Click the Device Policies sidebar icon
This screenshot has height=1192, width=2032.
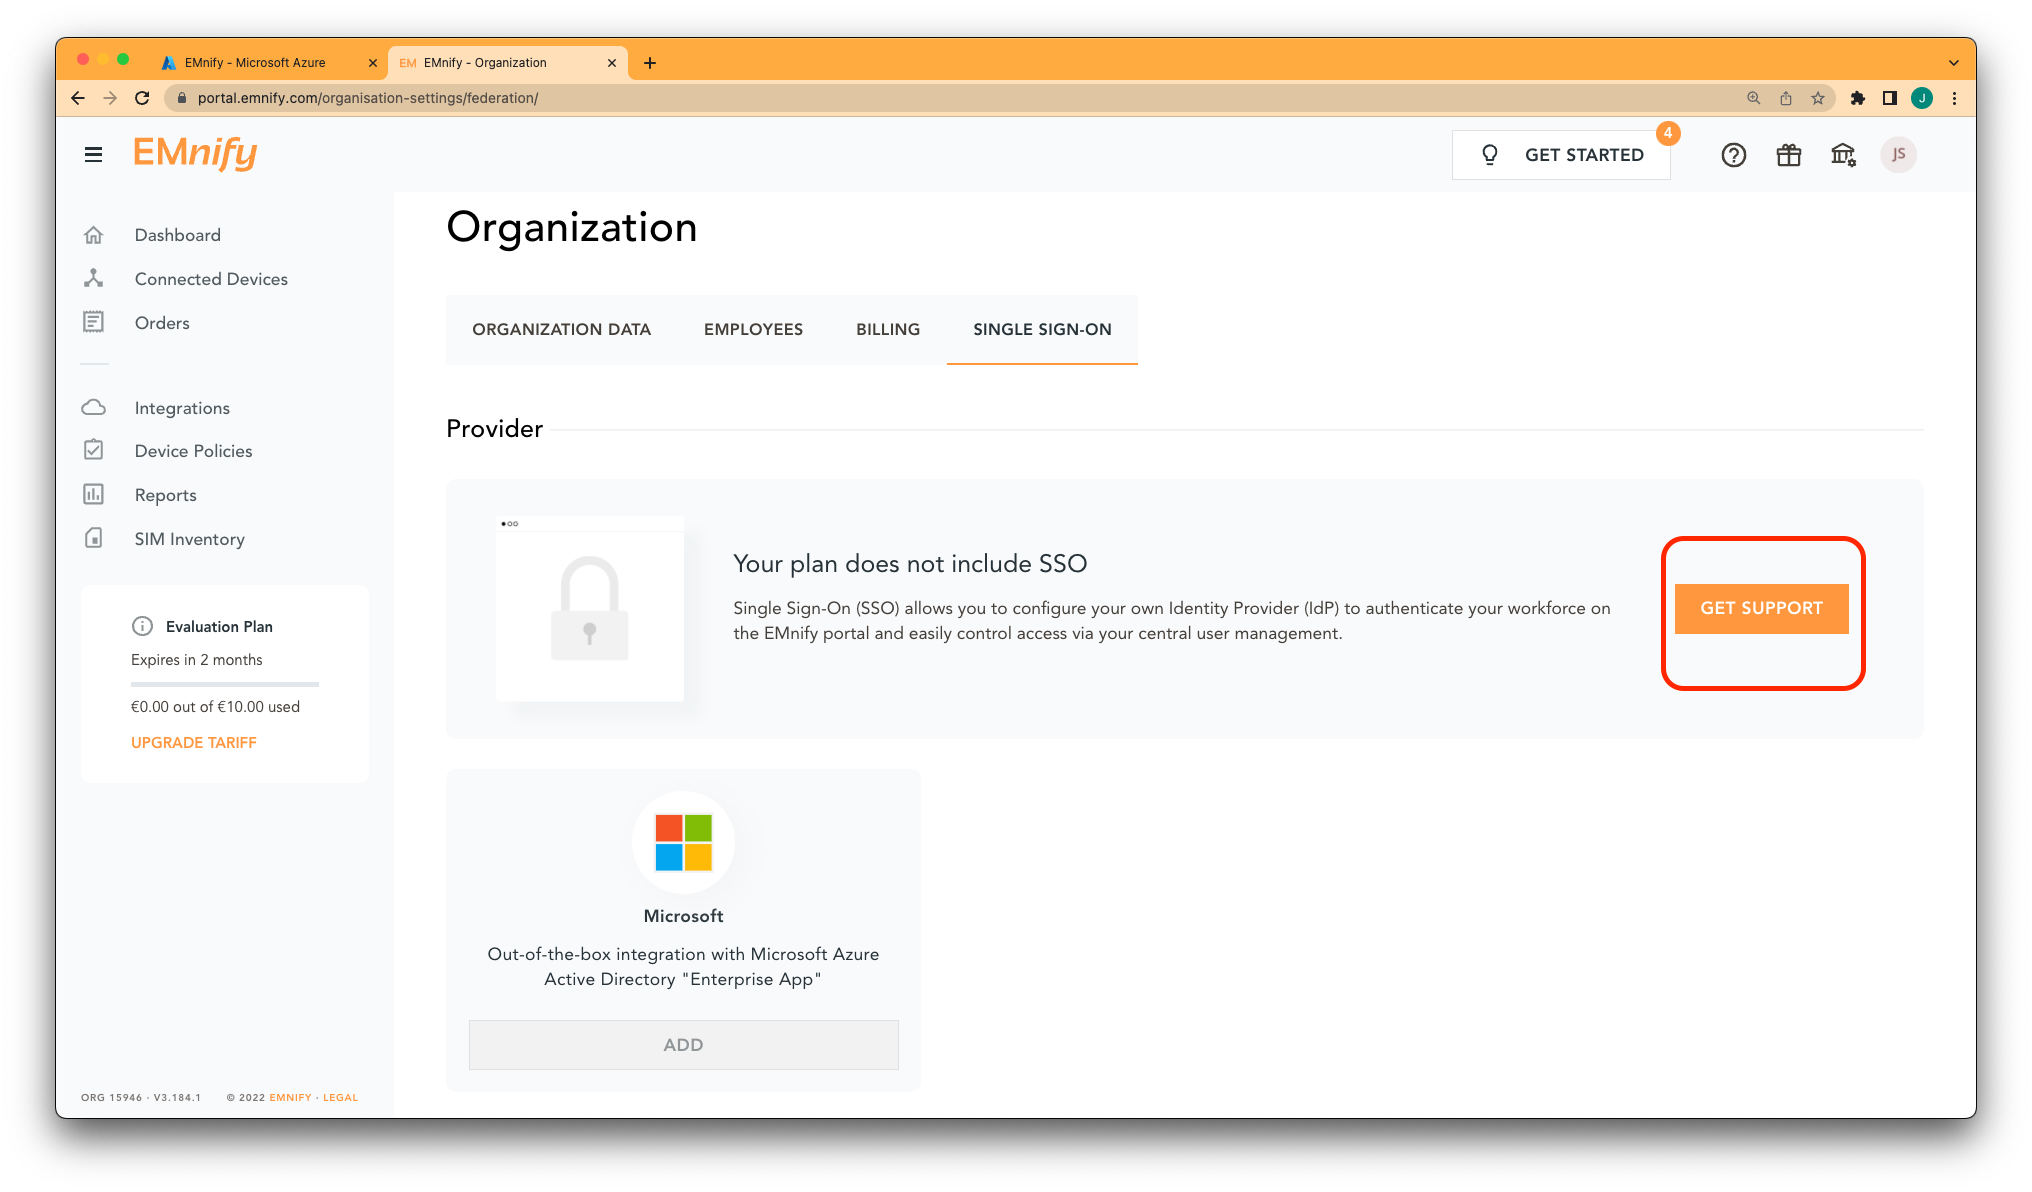tap(94, 450)
